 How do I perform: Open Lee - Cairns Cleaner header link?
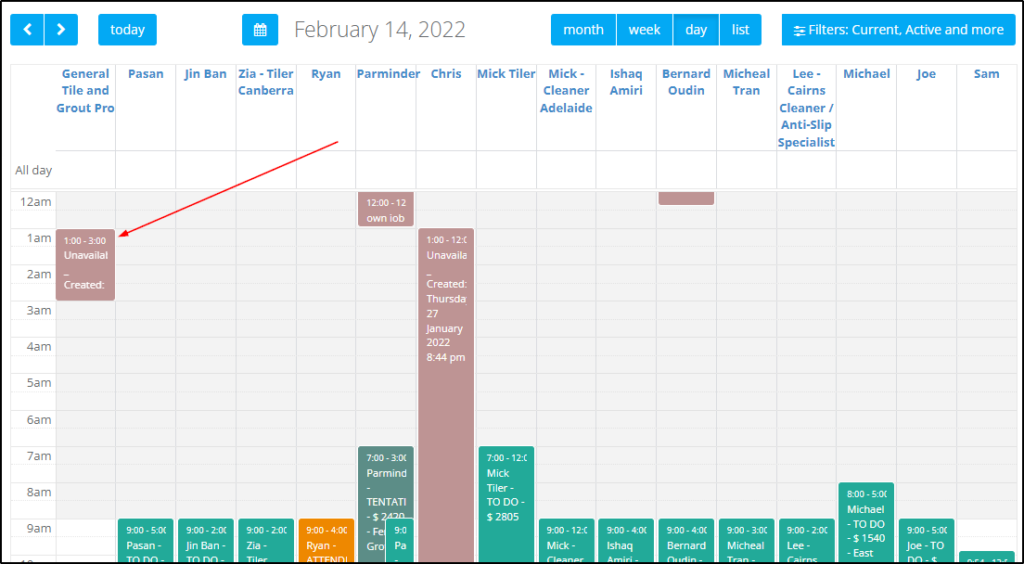[806, 108]
